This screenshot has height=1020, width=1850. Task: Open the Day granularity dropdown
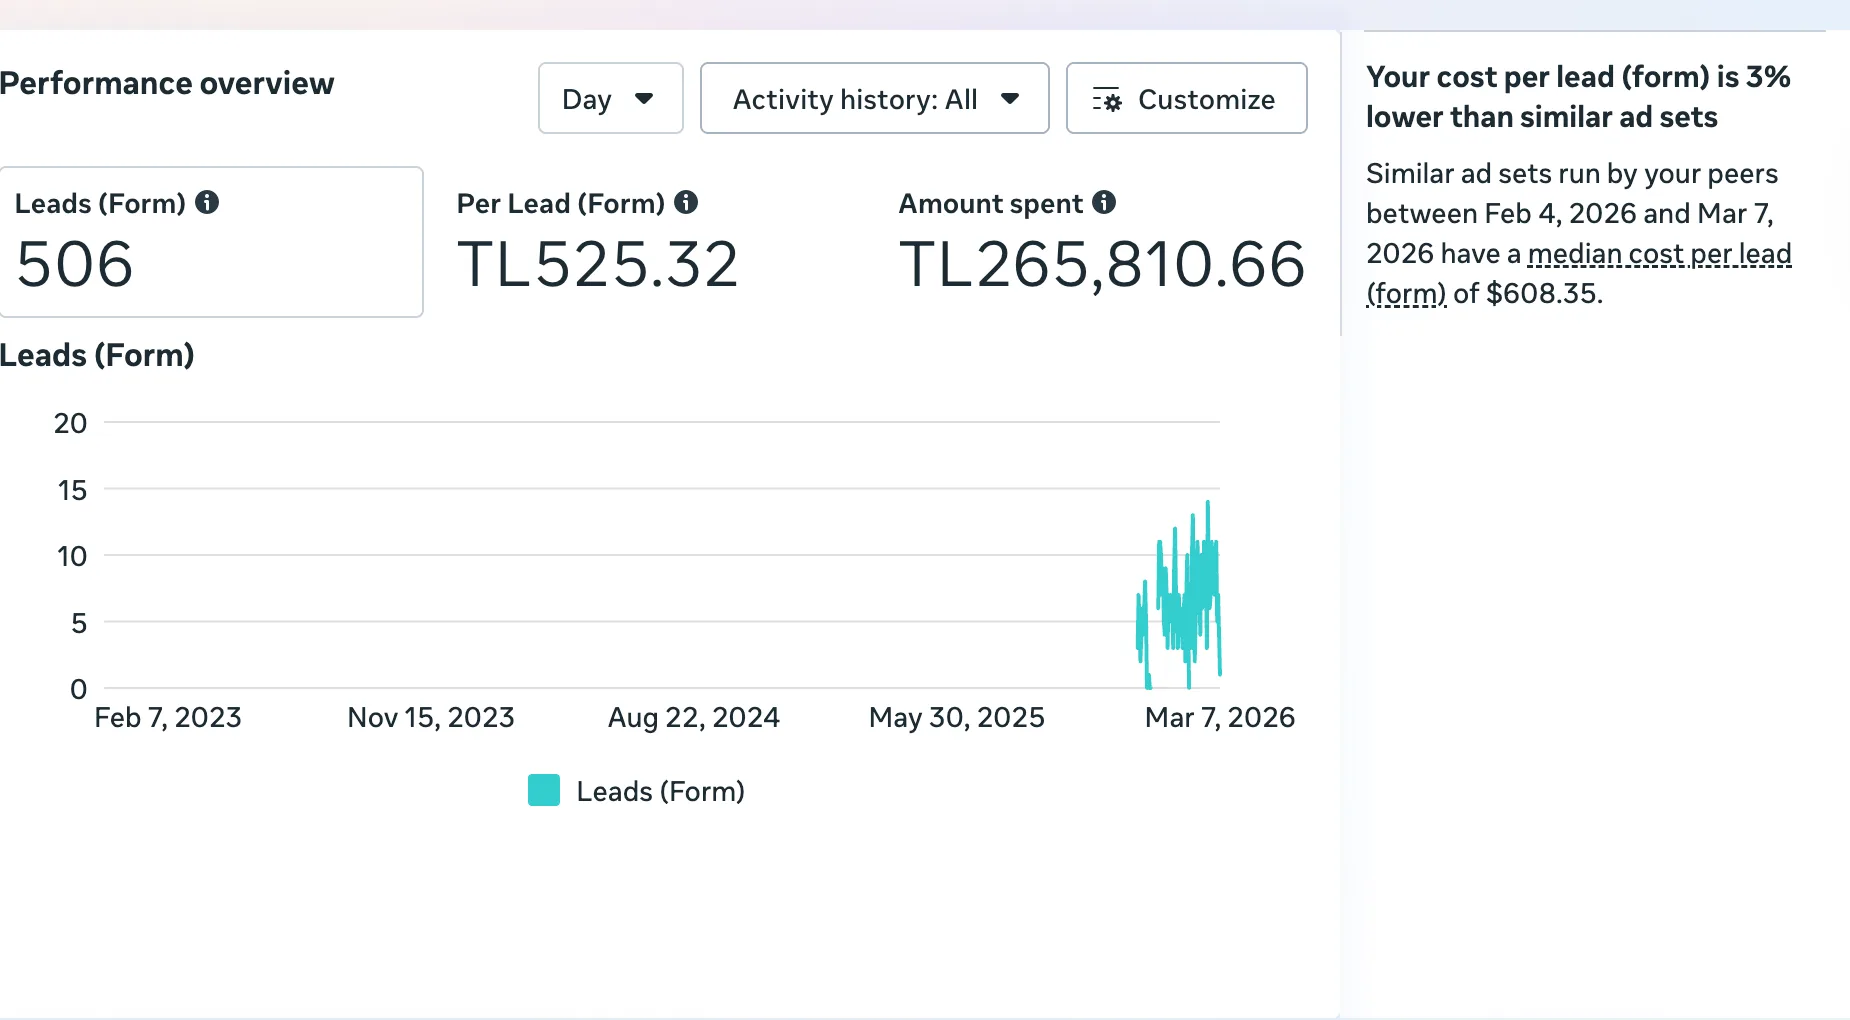610,98
